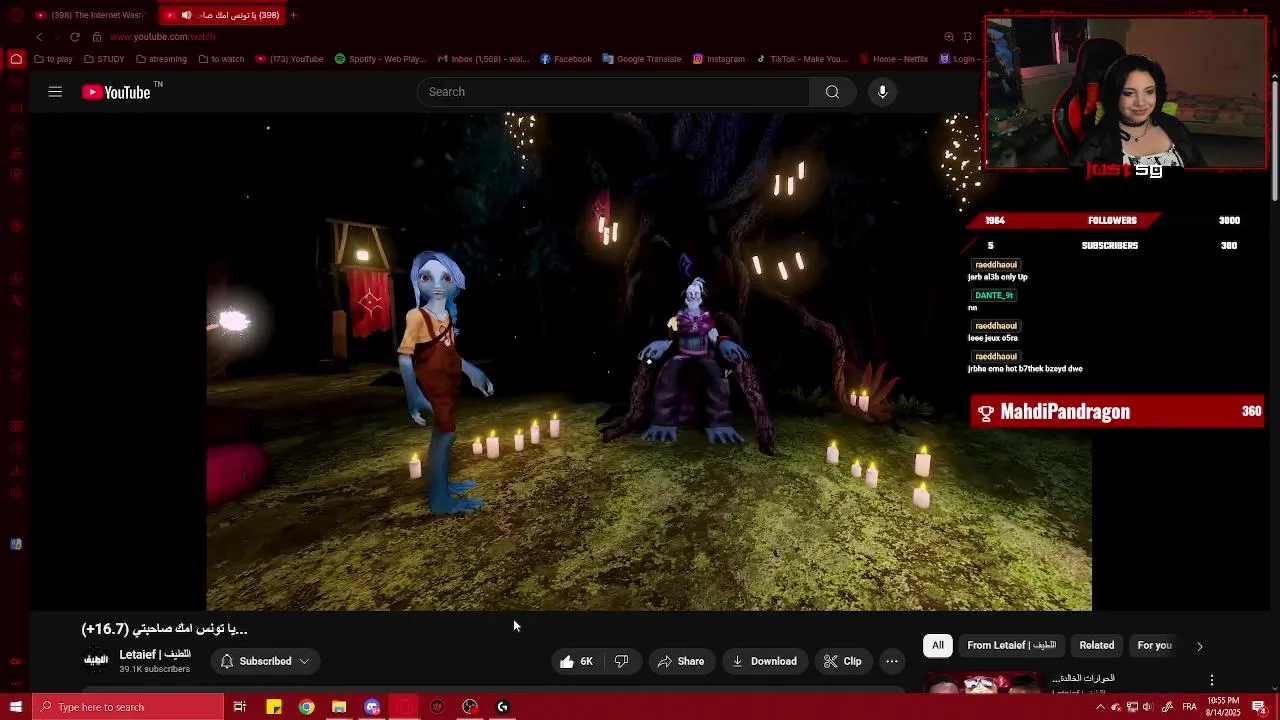Open File Explorer from the taskbar
The width and height of the screenshot is (1280, 720).
[x=339, y=707]
